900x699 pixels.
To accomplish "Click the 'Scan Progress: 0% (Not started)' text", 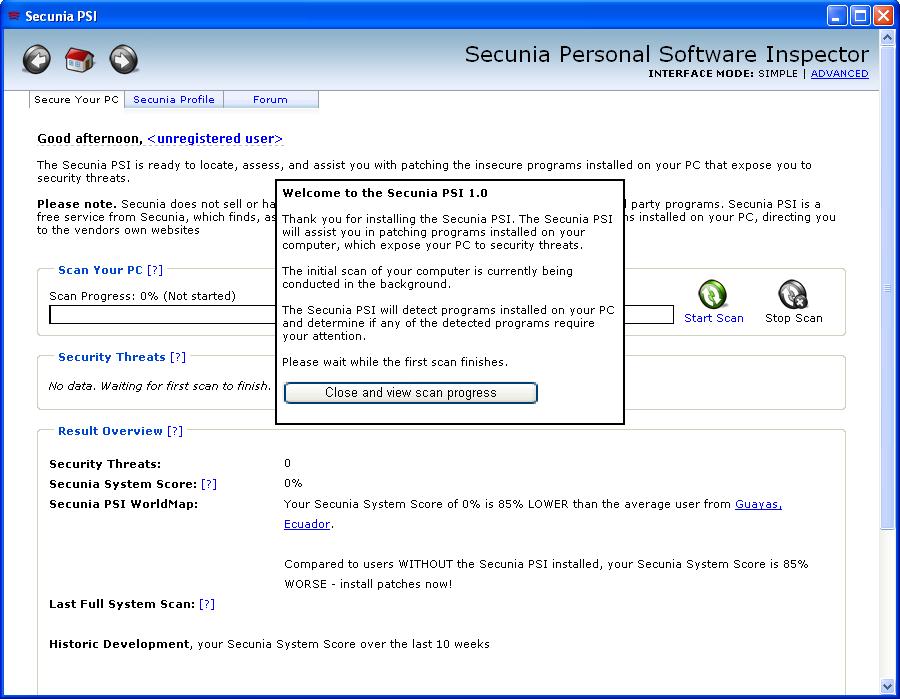I will pyautogui.click(x=142, y=296).
